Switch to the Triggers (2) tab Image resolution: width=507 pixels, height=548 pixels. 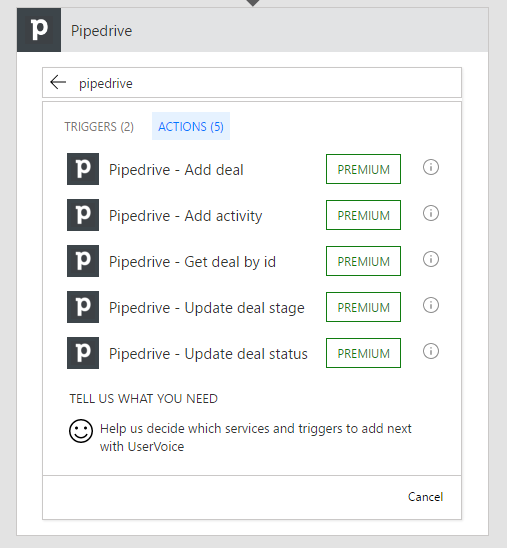point(99,127)
